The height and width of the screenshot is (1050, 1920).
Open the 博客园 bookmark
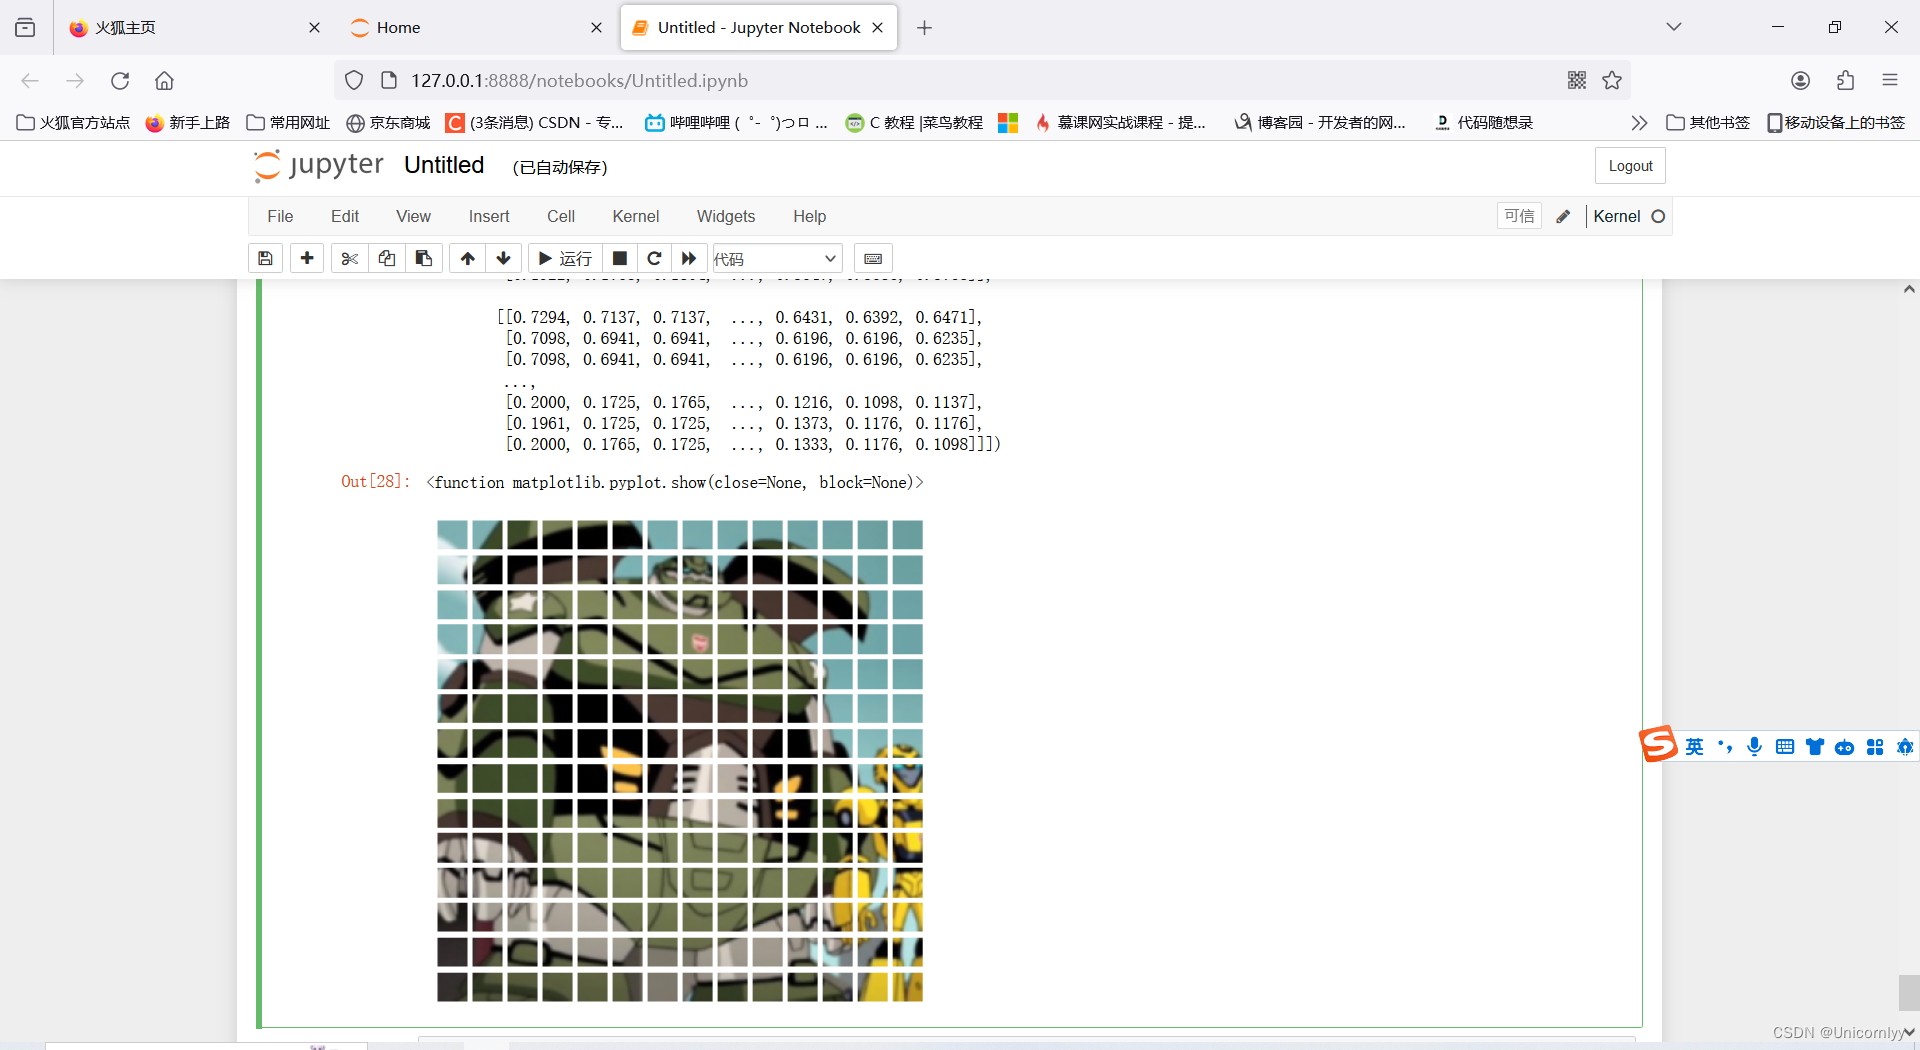1321,122
